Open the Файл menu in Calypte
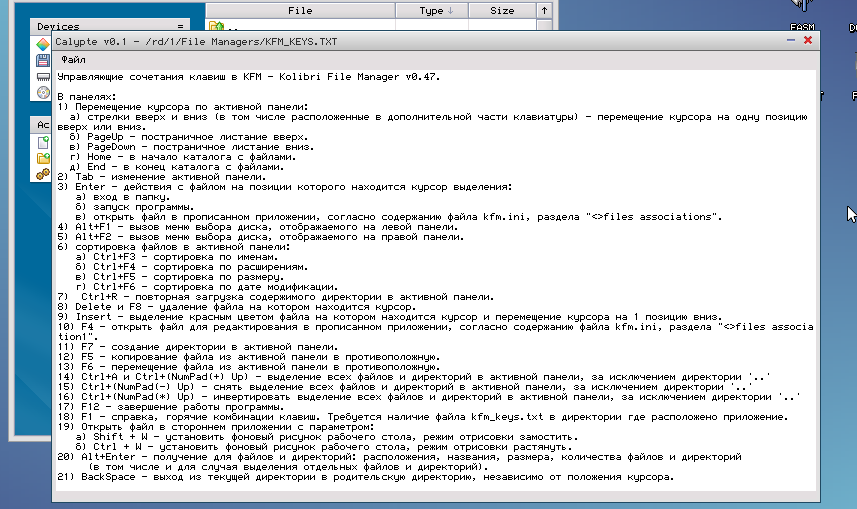 73,60
